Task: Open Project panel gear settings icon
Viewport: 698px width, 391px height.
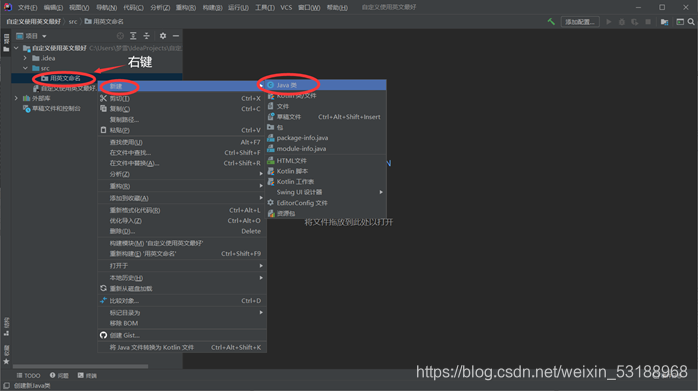Action: tap(163, 36)
